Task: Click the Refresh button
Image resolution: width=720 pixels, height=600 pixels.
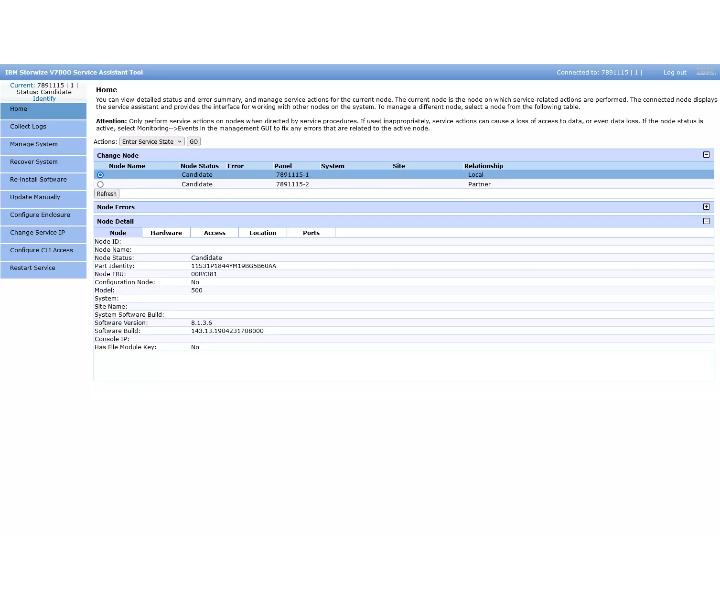Action: [107, 194]
